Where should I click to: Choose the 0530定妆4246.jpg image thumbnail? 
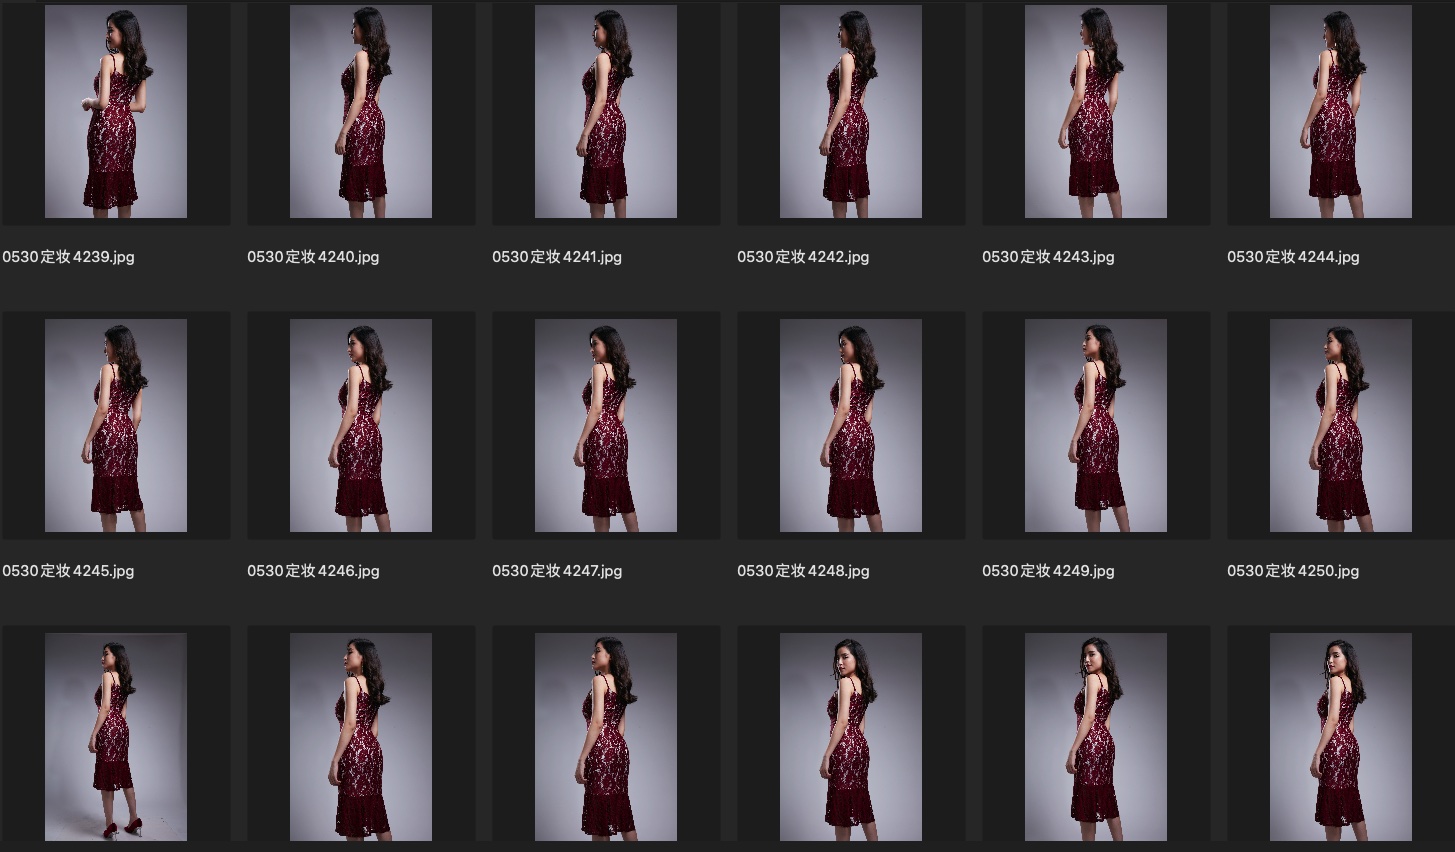[361, 425]
